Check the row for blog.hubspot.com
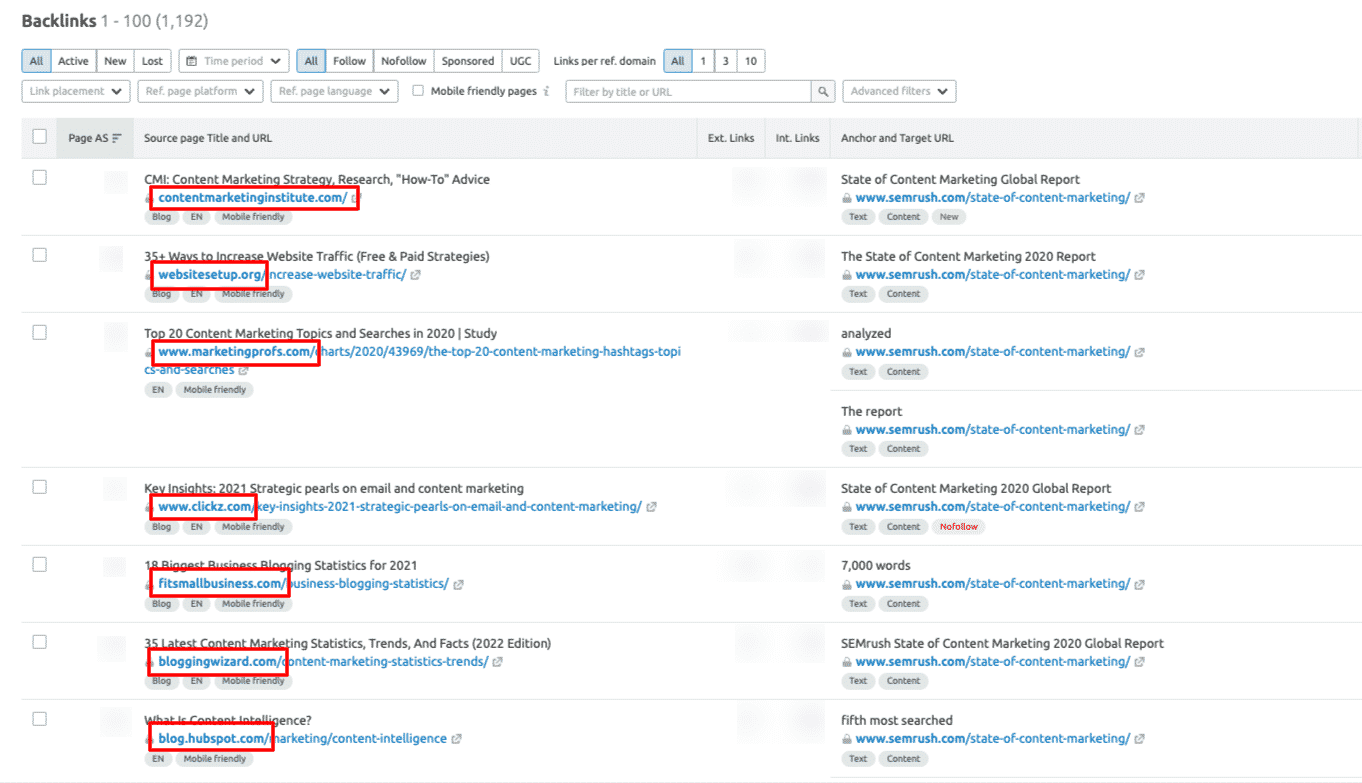This screenshot has height=783, width=1362. (x=39, y=719)
